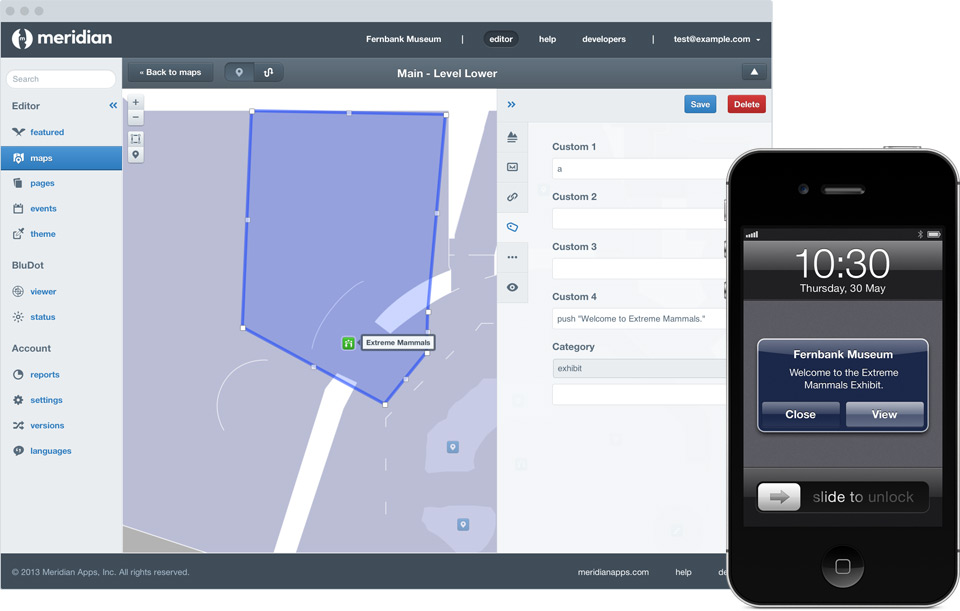Click the Custom 1 input field
The width and height of the screenshot is (960, 611).
coord(639,169)
